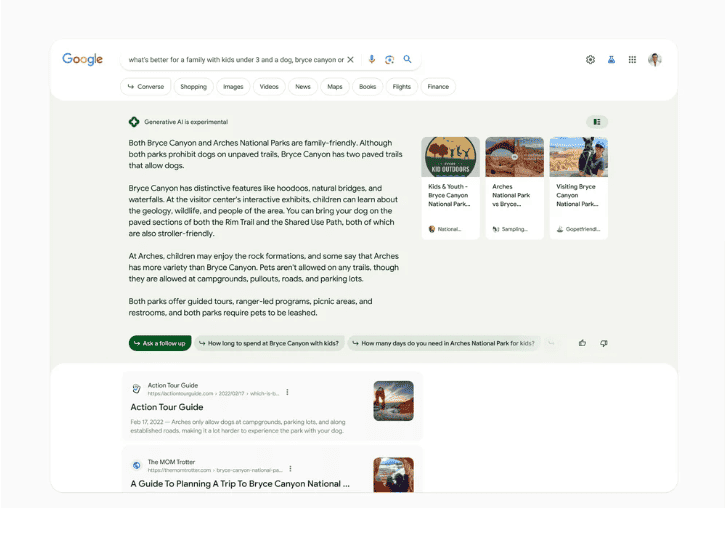This screenshot has width=725, height=540.
Task: Open The MOM Trotter result thumbnail
Action: 393,475
